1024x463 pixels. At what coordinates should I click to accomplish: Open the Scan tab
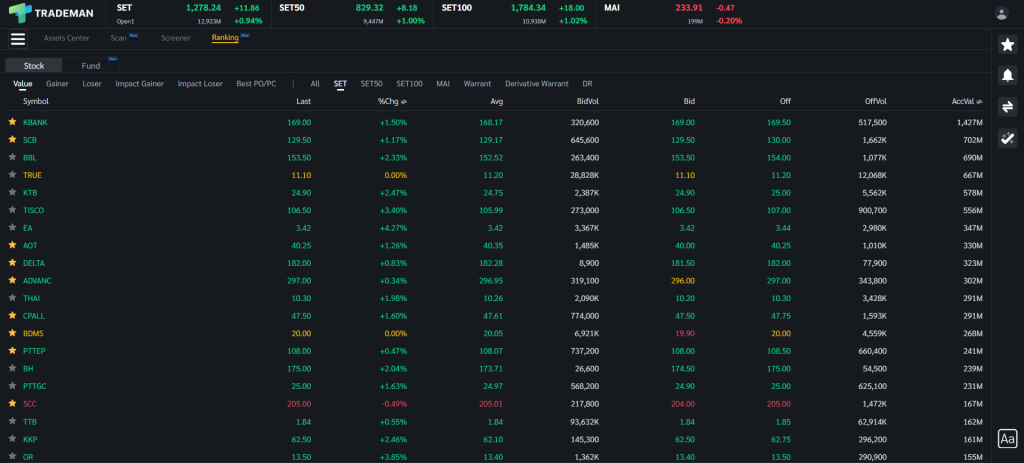118,38
